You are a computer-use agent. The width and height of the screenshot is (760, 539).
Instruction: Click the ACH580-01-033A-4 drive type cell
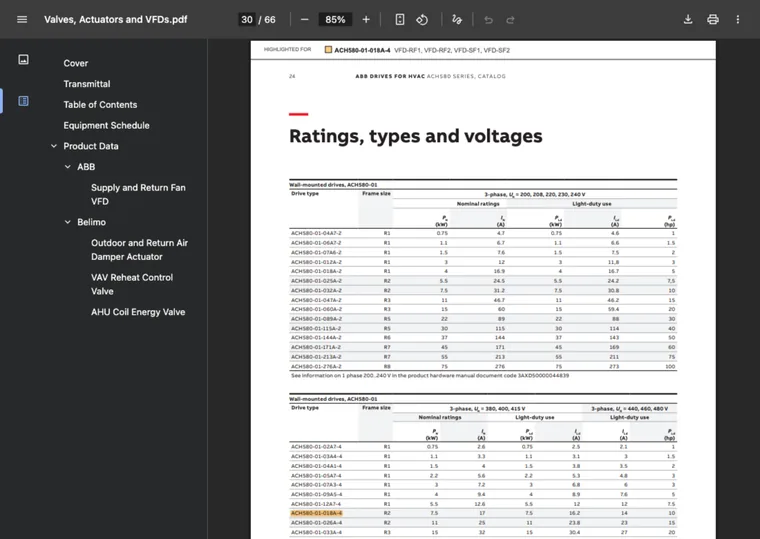[317, 532]
